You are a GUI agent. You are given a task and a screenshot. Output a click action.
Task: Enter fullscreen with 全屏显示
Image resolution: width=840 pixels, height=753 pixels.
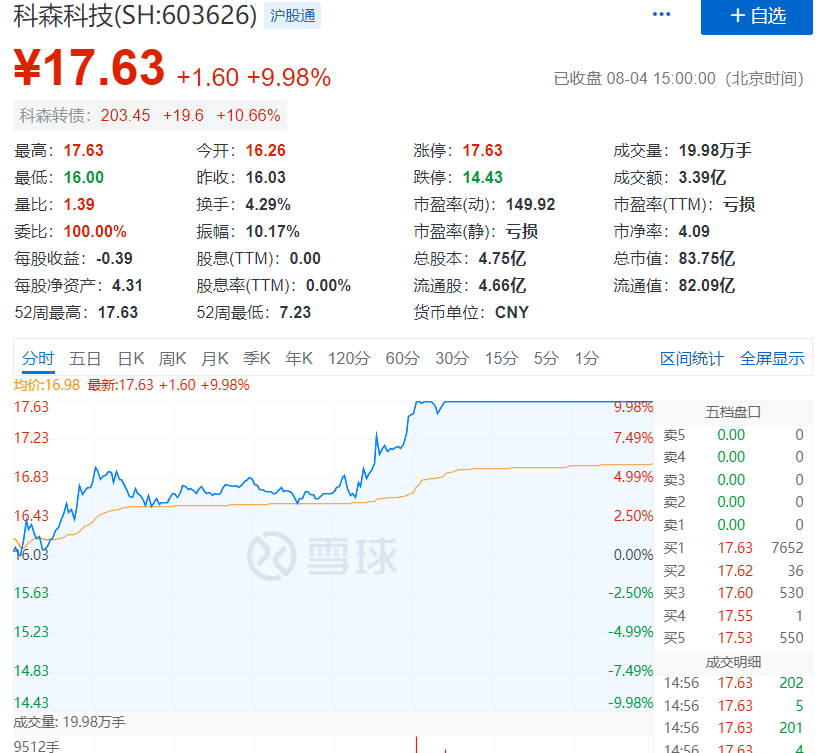click(771, 358)
